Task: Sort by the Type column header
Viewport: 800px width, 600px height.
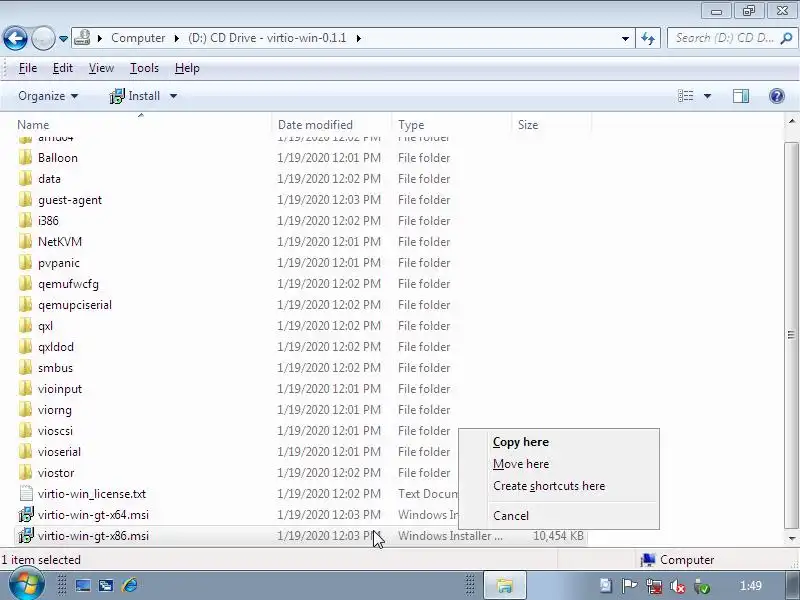Action: (411, 125)
